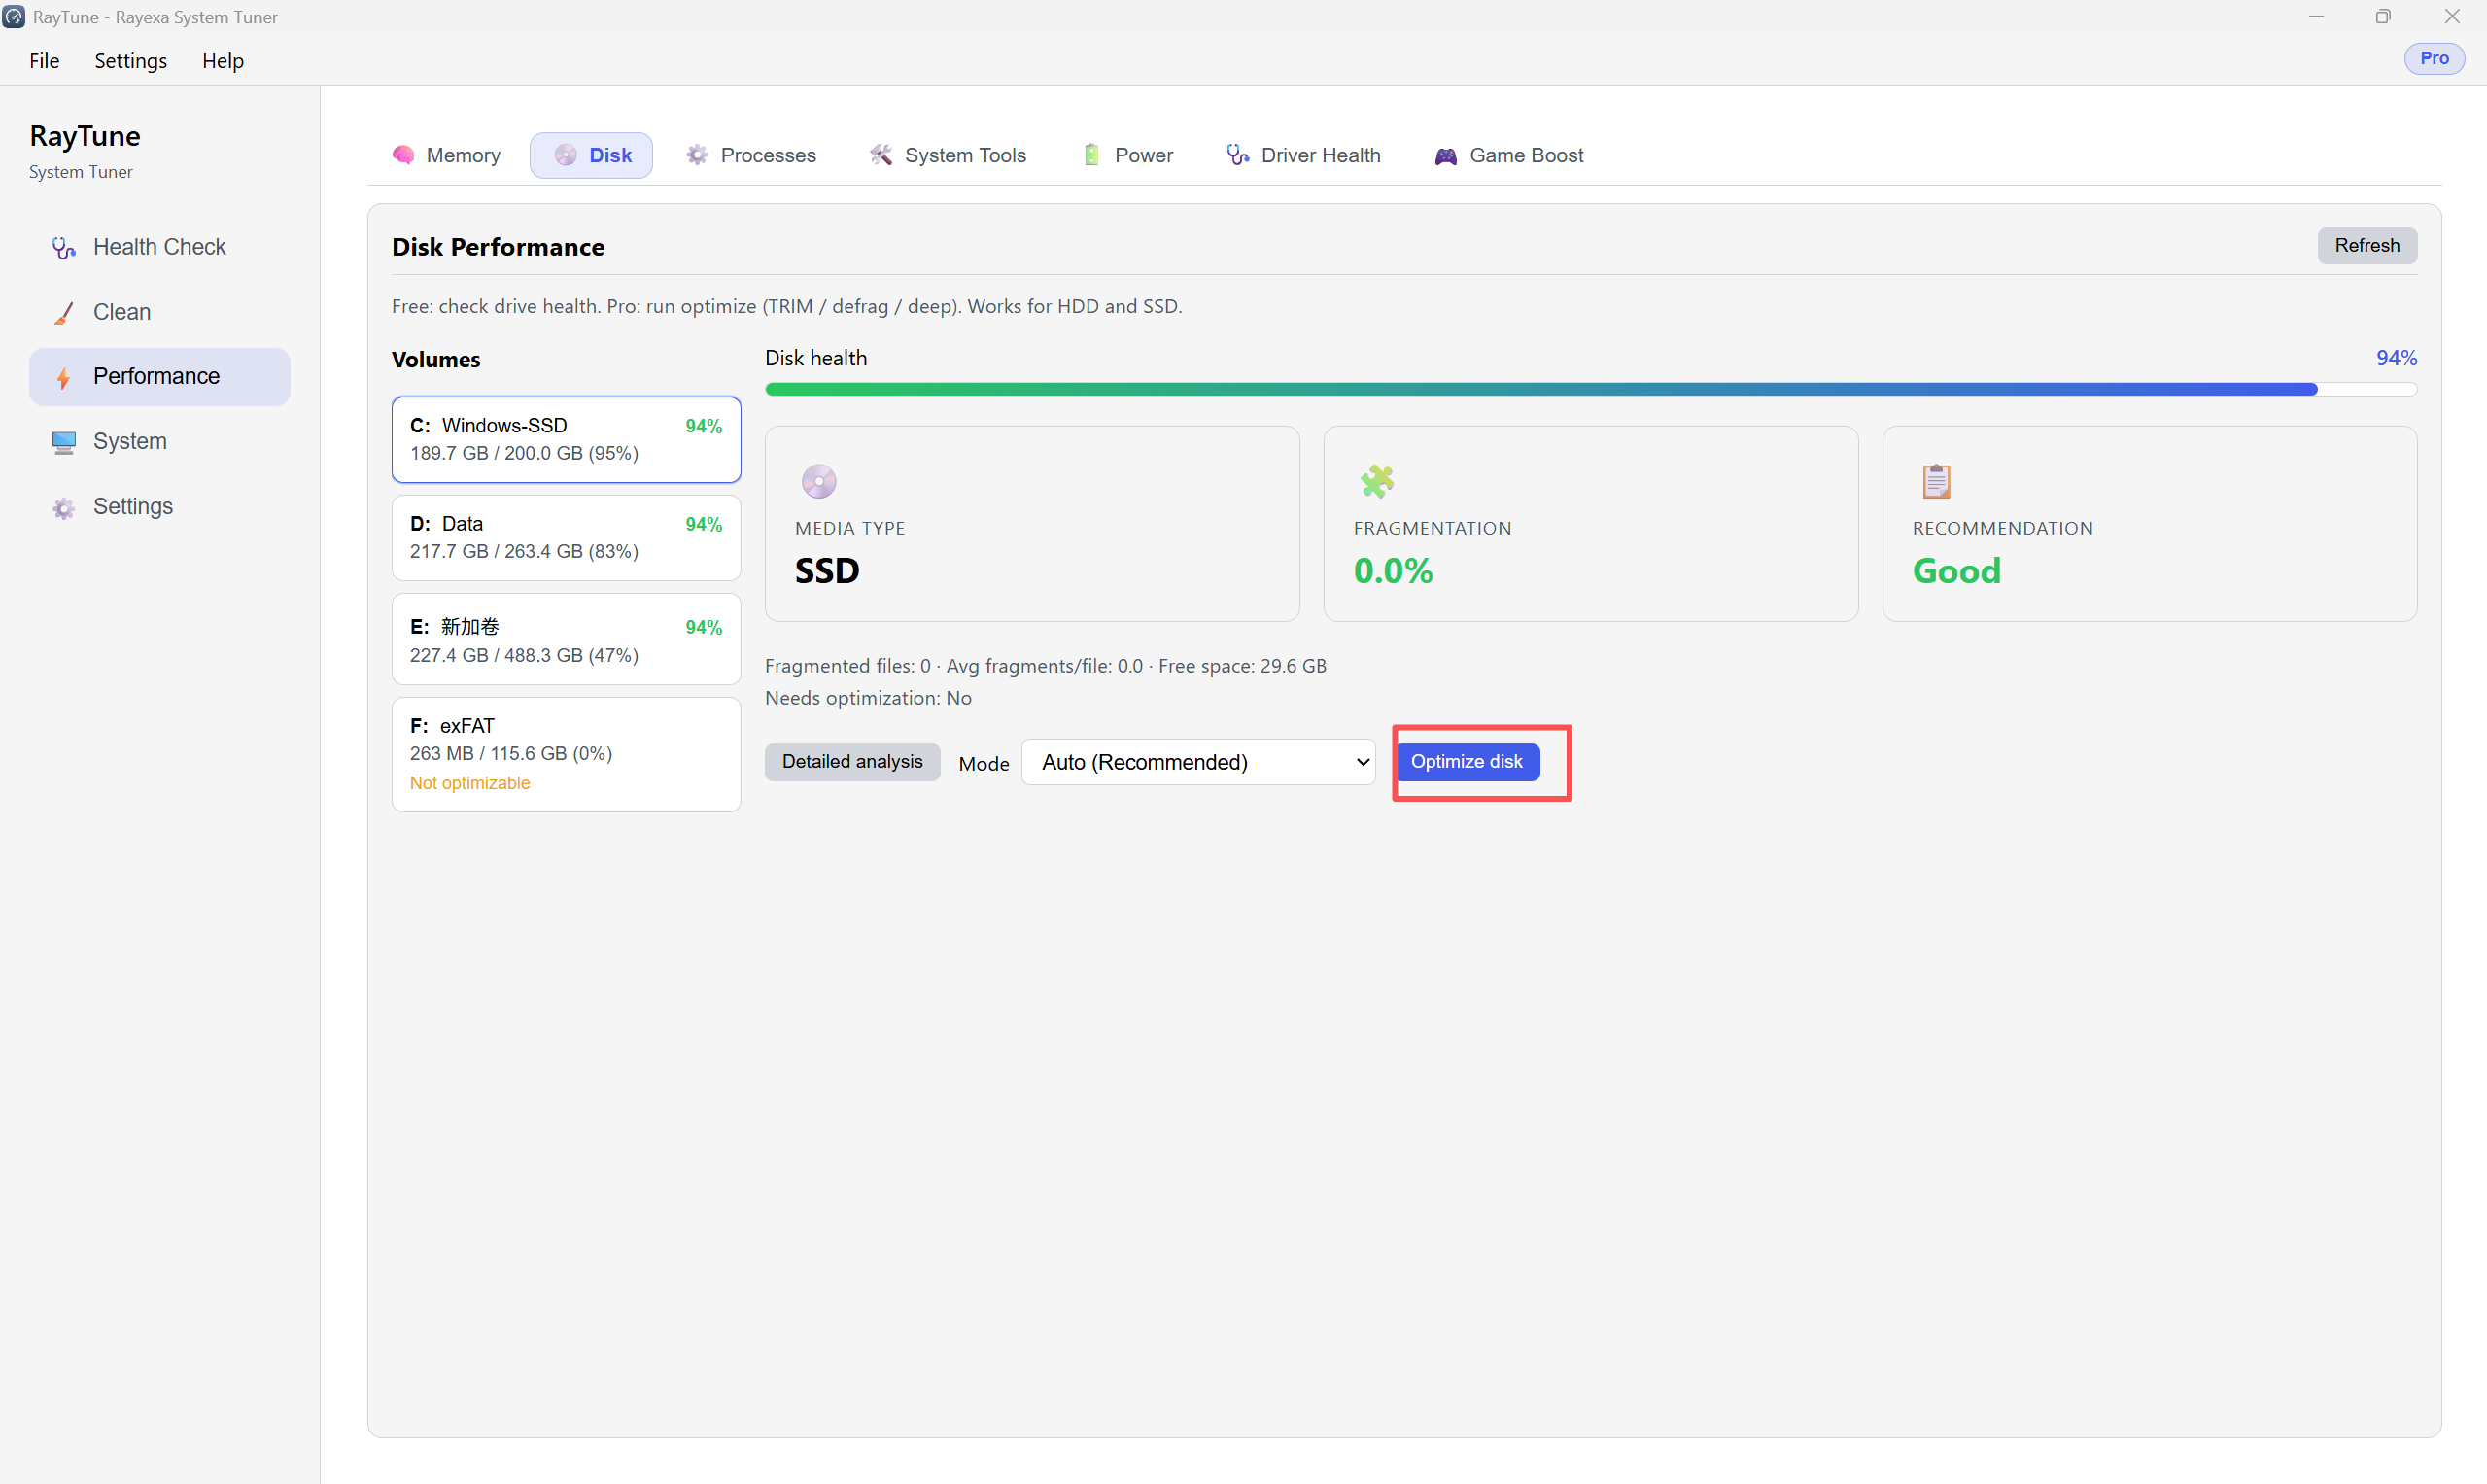Screen dimensions: 2487x1484
Task: Click the System Tools wrench icon
Action: 881,155
